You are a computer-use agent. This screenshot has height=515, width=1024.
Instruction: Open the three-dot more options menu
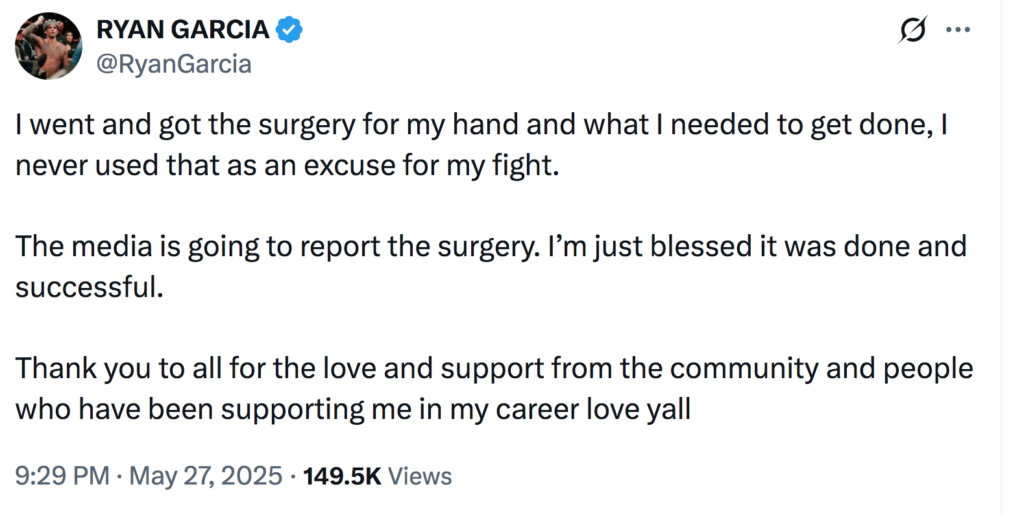click(x=958, y=29)
